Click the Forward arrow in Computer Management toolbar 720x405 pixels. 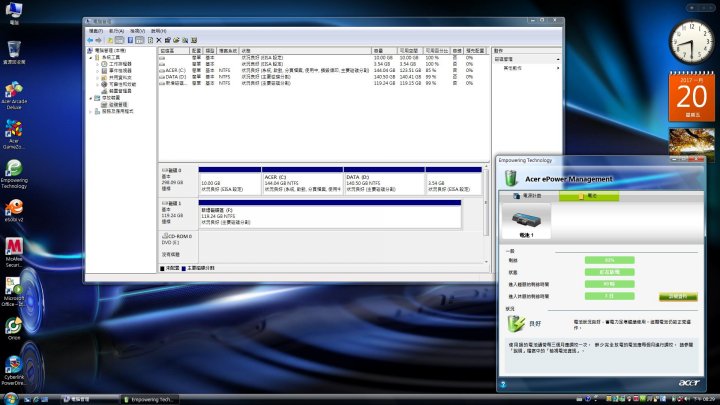(x=99, y=40)
